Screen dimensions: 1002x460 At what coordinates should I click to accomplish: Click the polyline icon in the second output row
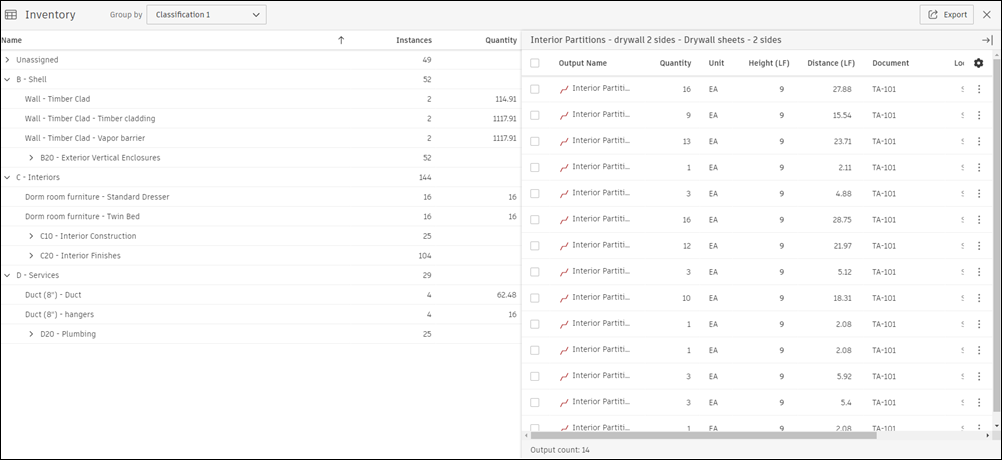click(564, 115)
